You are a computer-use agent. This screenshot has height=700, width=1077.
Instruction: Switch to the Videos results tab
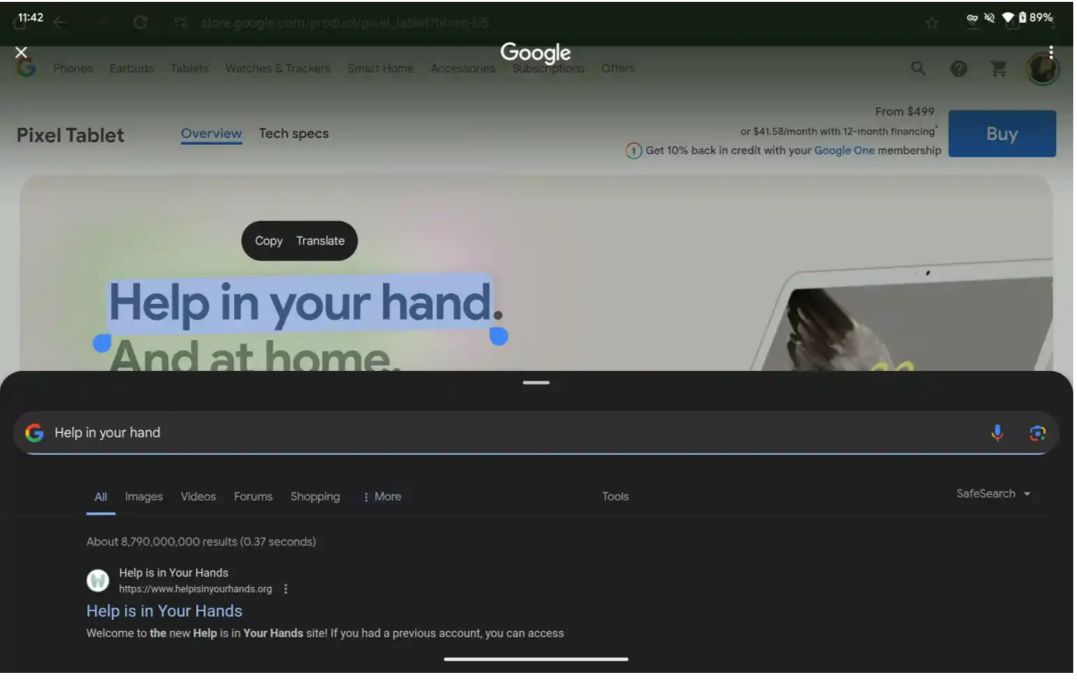(198, 497)
